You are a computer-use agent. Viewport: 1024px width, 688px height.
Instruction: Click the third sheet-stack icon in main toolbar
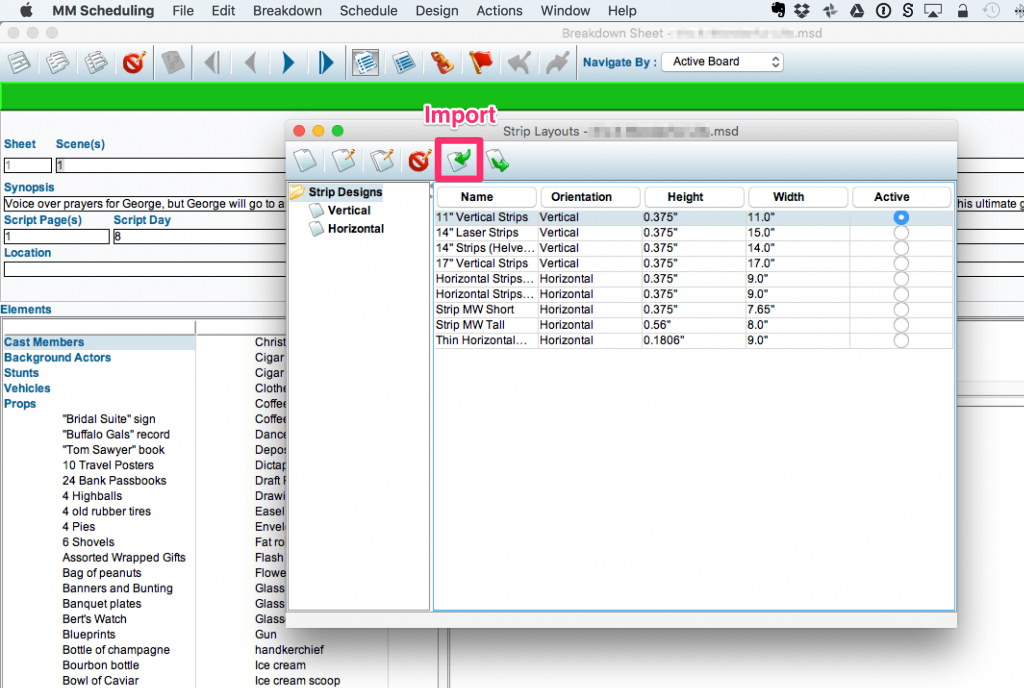[x=96, y=63]
